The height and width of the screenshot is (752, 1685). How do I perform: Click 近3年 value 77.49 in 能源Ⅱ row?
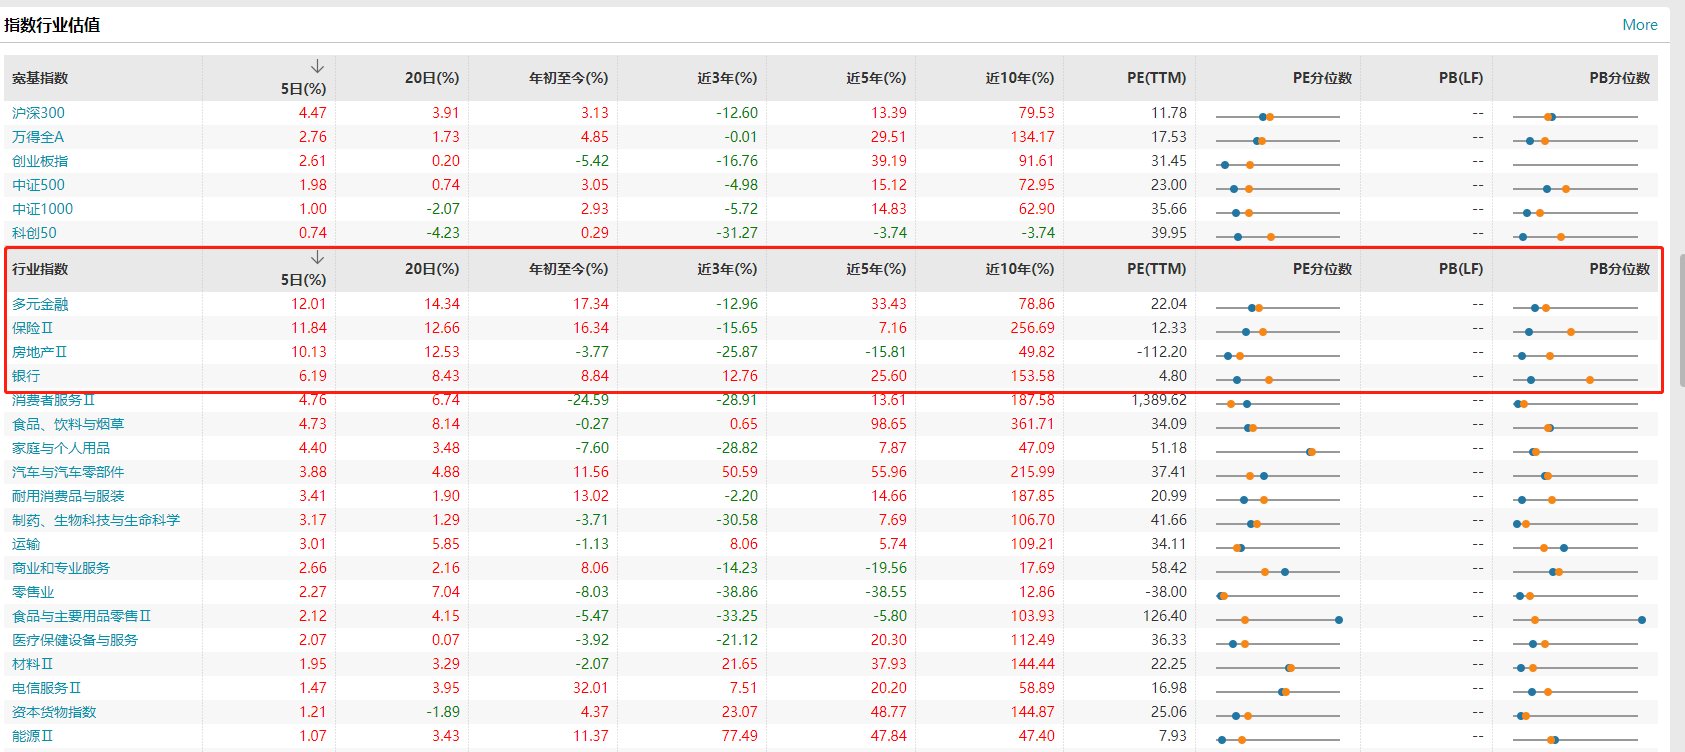coord(739,736)
